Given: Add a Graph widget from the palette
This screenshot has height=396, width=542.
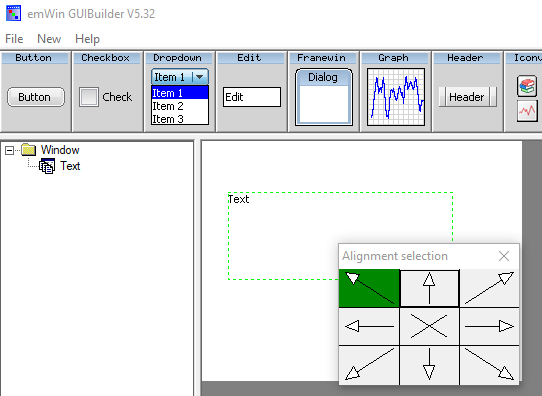Looking at the screenshot, I should (396, 92).
